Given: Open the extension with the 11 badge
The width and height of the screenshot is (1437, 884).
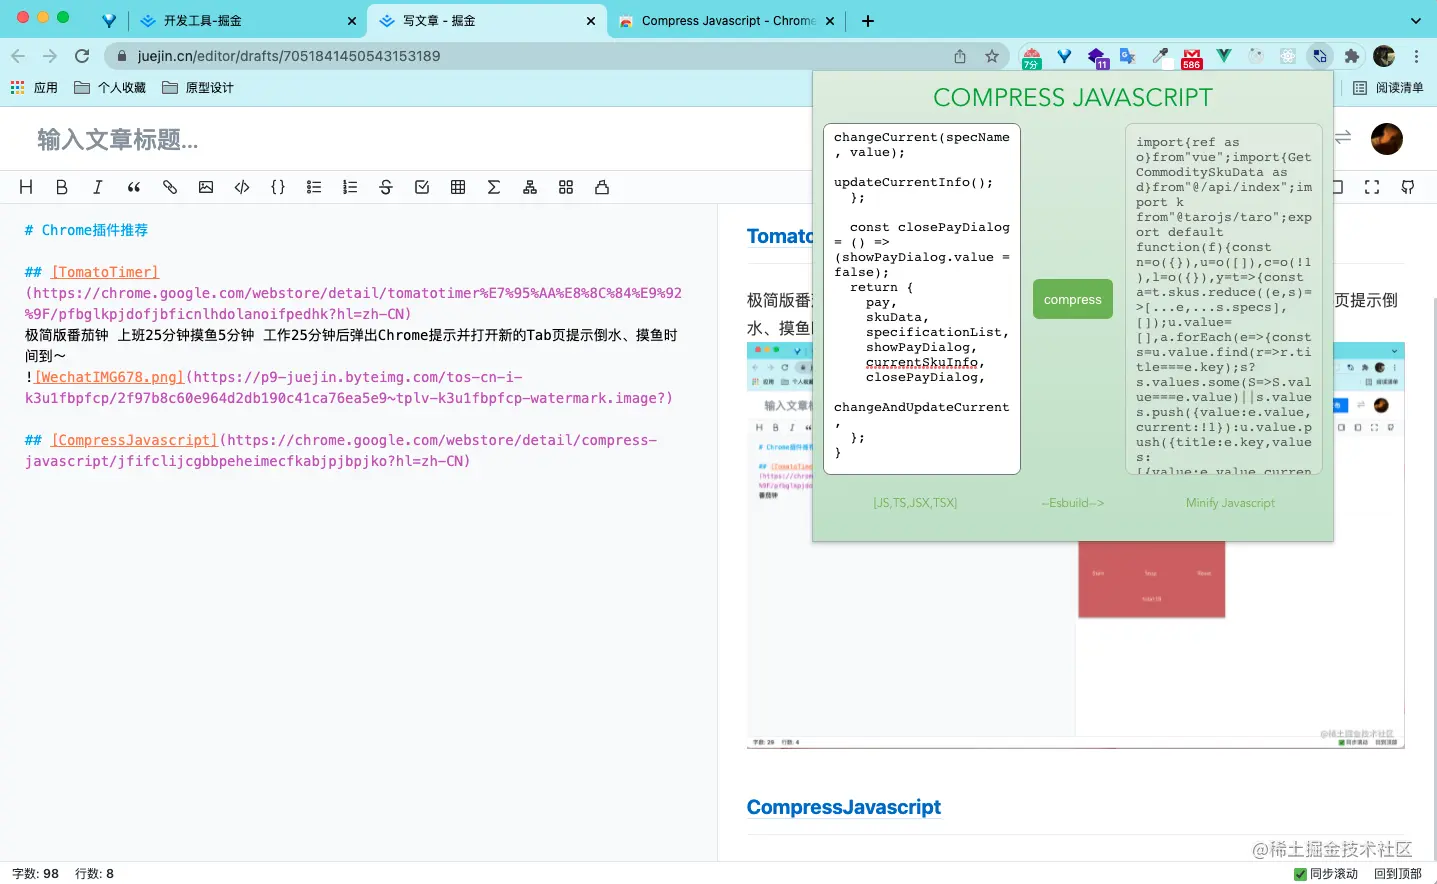Looking at the screenshot, I should (1097, 57).
